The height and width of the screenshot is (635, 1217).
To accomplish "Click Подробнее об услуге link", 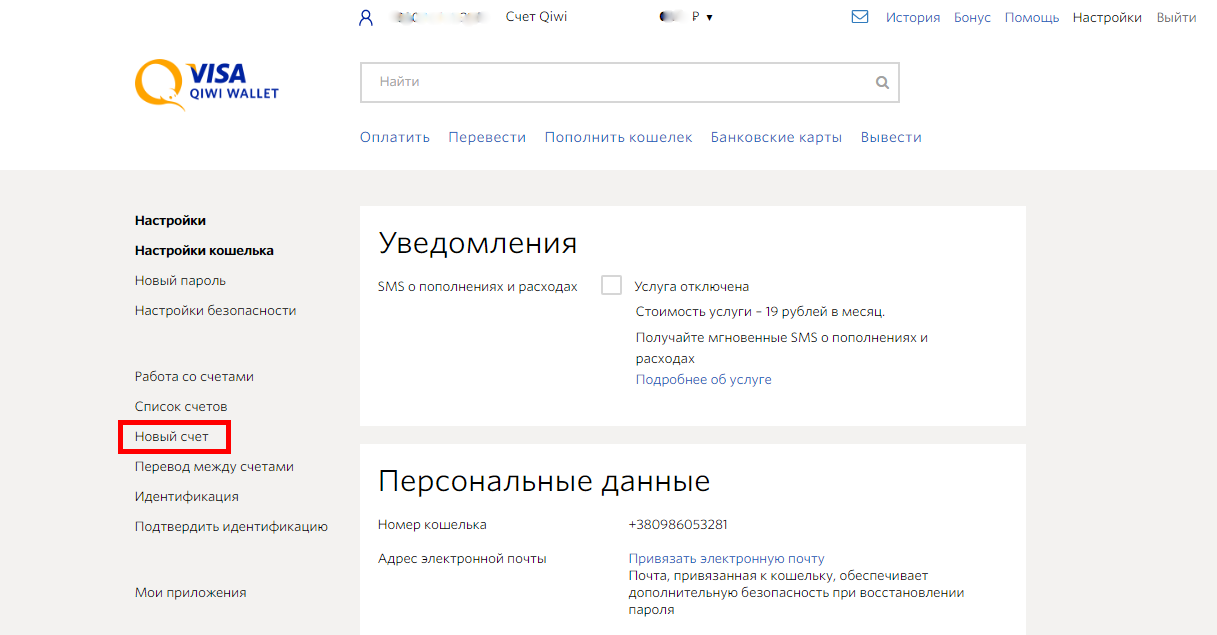I will click(x=703, y=380).
